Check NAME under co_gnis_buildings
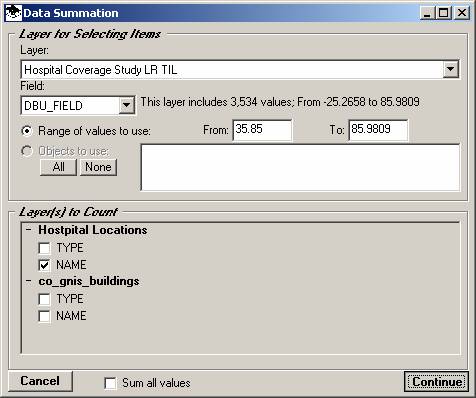476x398 pixels. point(44,316)
